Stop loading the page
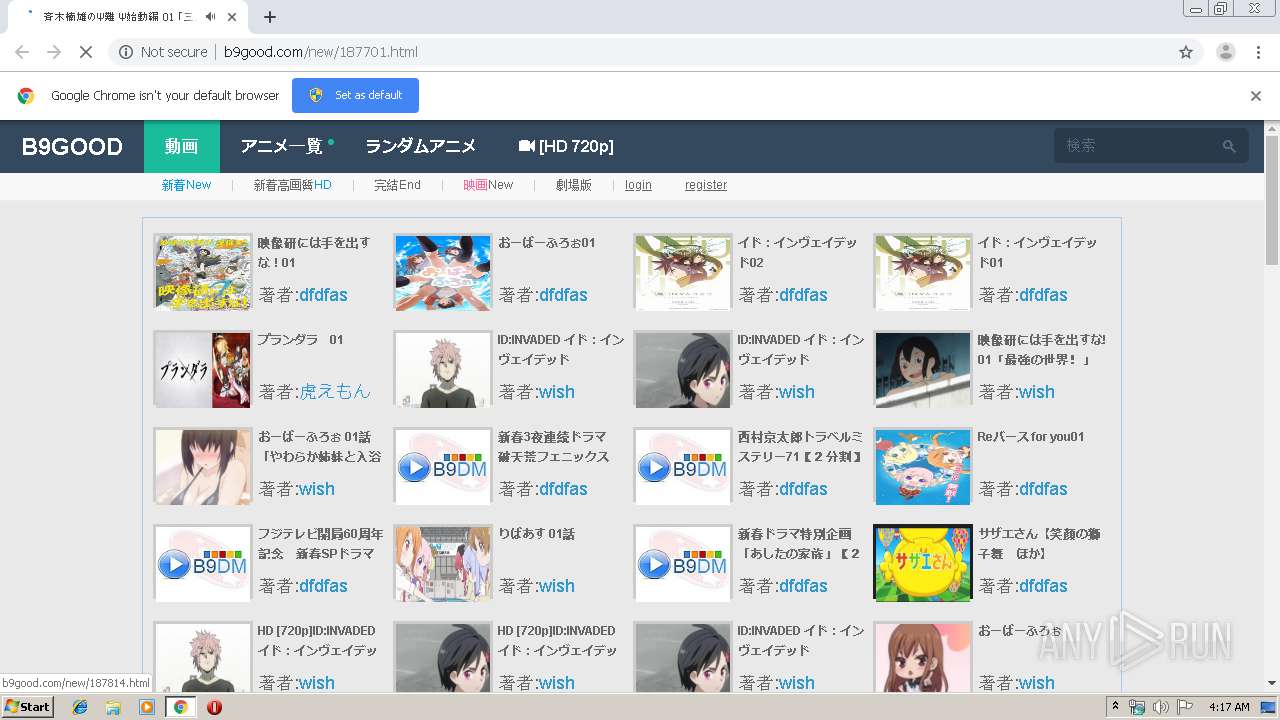1280x720 pixels. click(x=86, y=52)
